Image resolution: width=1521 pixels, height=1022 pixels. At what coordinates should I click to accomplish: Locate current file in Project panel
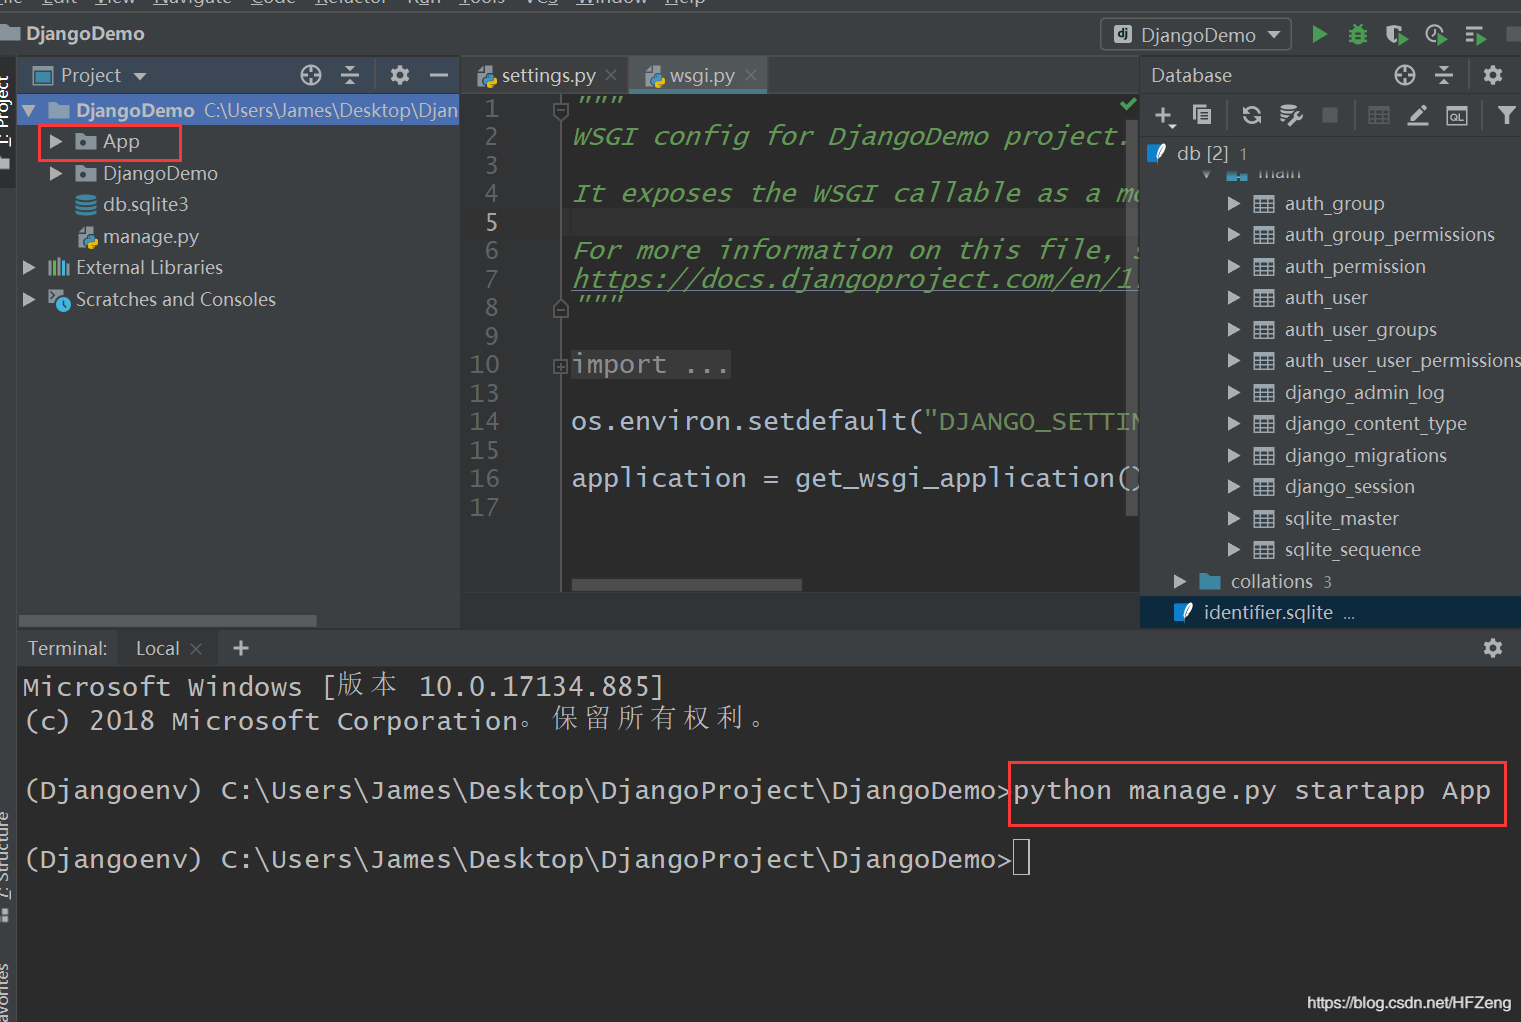(311, 75)
